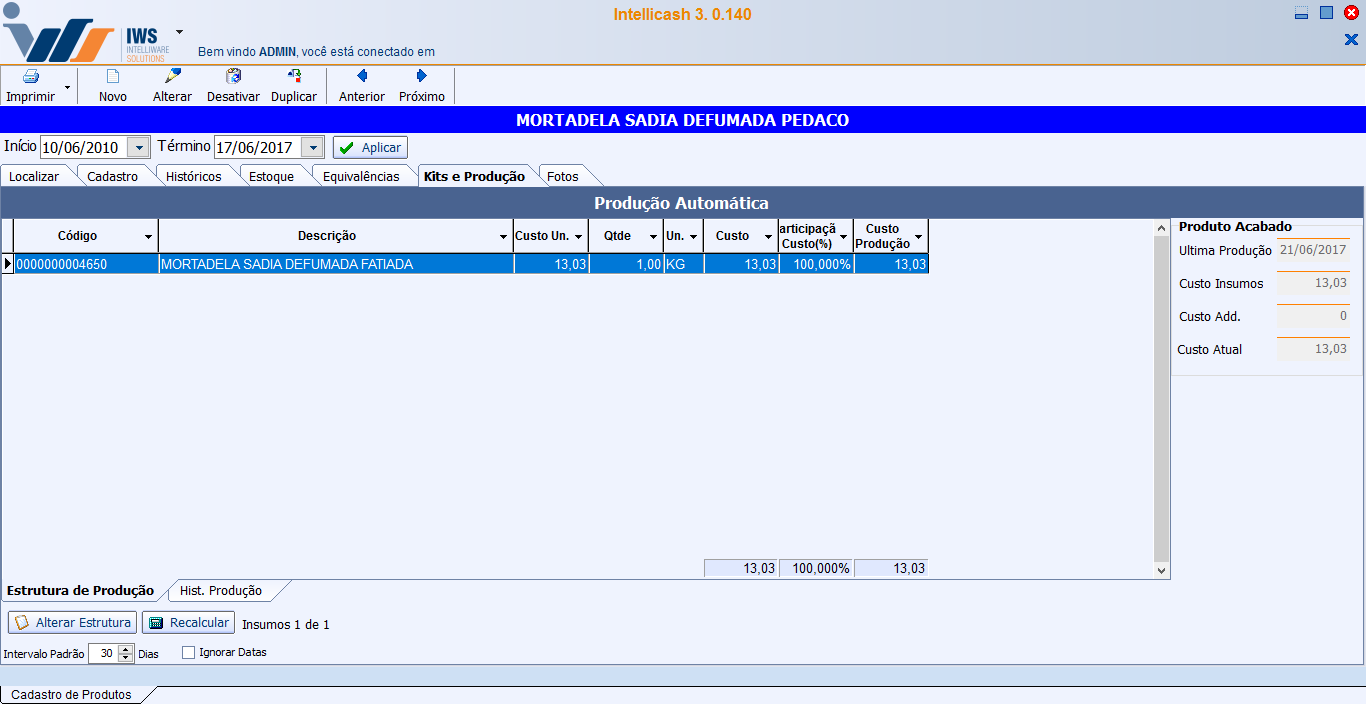
Task: Click the row indicator arrow of first row
Action: [8, 264]
